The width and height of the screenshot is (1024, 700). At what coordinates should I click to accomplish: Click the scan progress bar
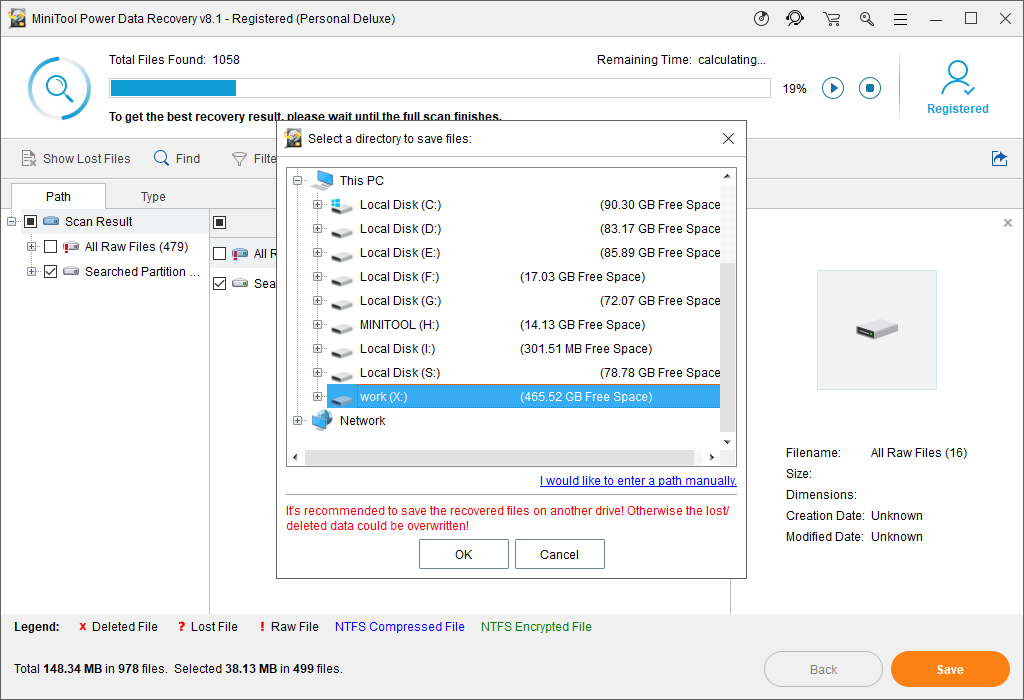pos(440,88)
